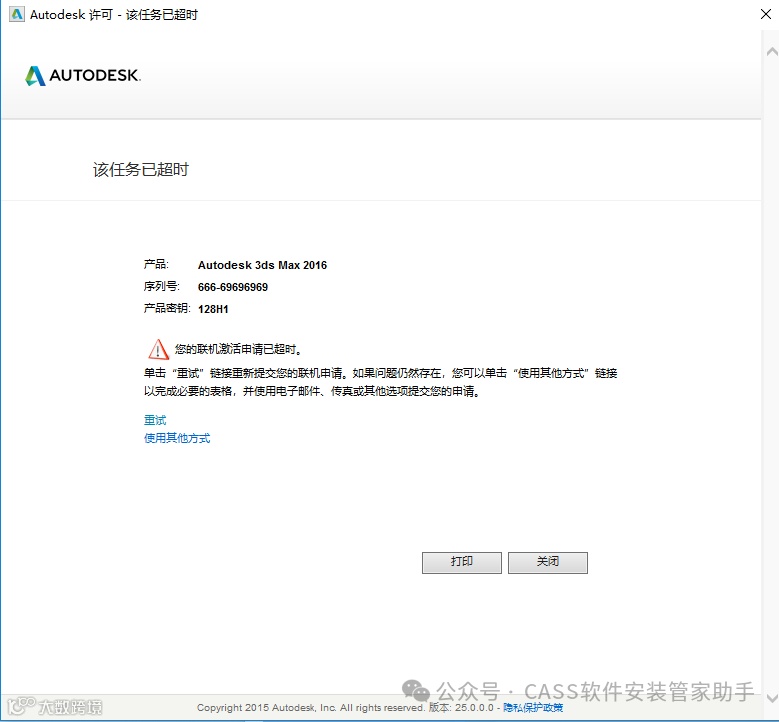779x722 pixels.
Task: Select the serial number 666-69696969
Action: (x=233, y=287)
